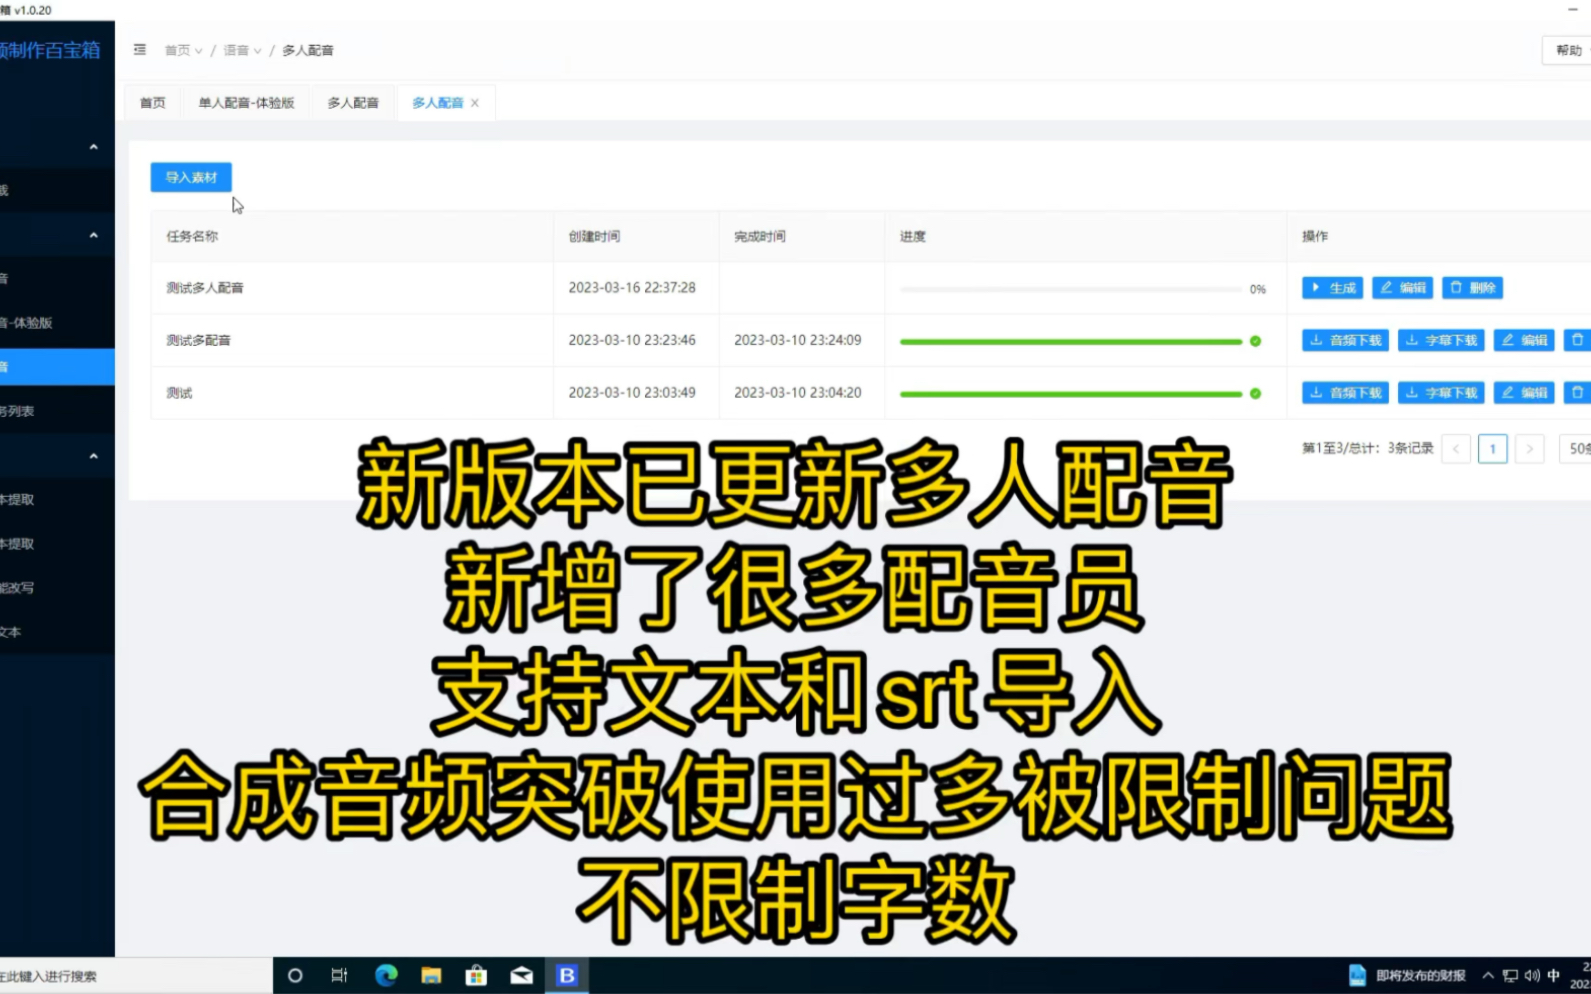Click the completion time 2023-03-10 23:04:20
The image size is (1591, 994).
tap(798, 393)
